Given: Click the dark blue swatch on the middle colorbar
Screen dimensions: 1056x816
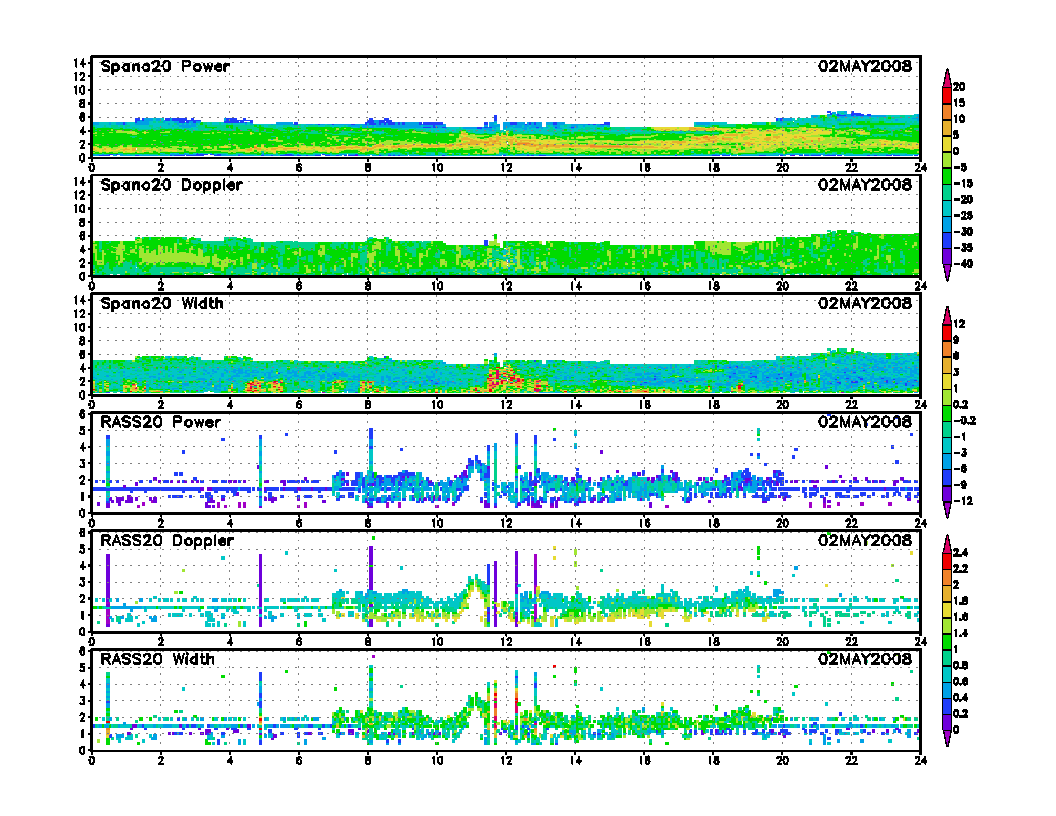Looking at the screenshot, I should [947, 477].
